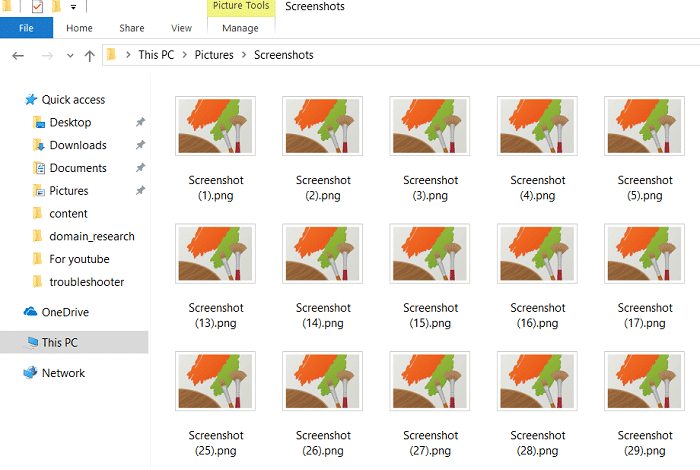
Task: Click the New folder quick access icon
Action: [x=57, y=6]
